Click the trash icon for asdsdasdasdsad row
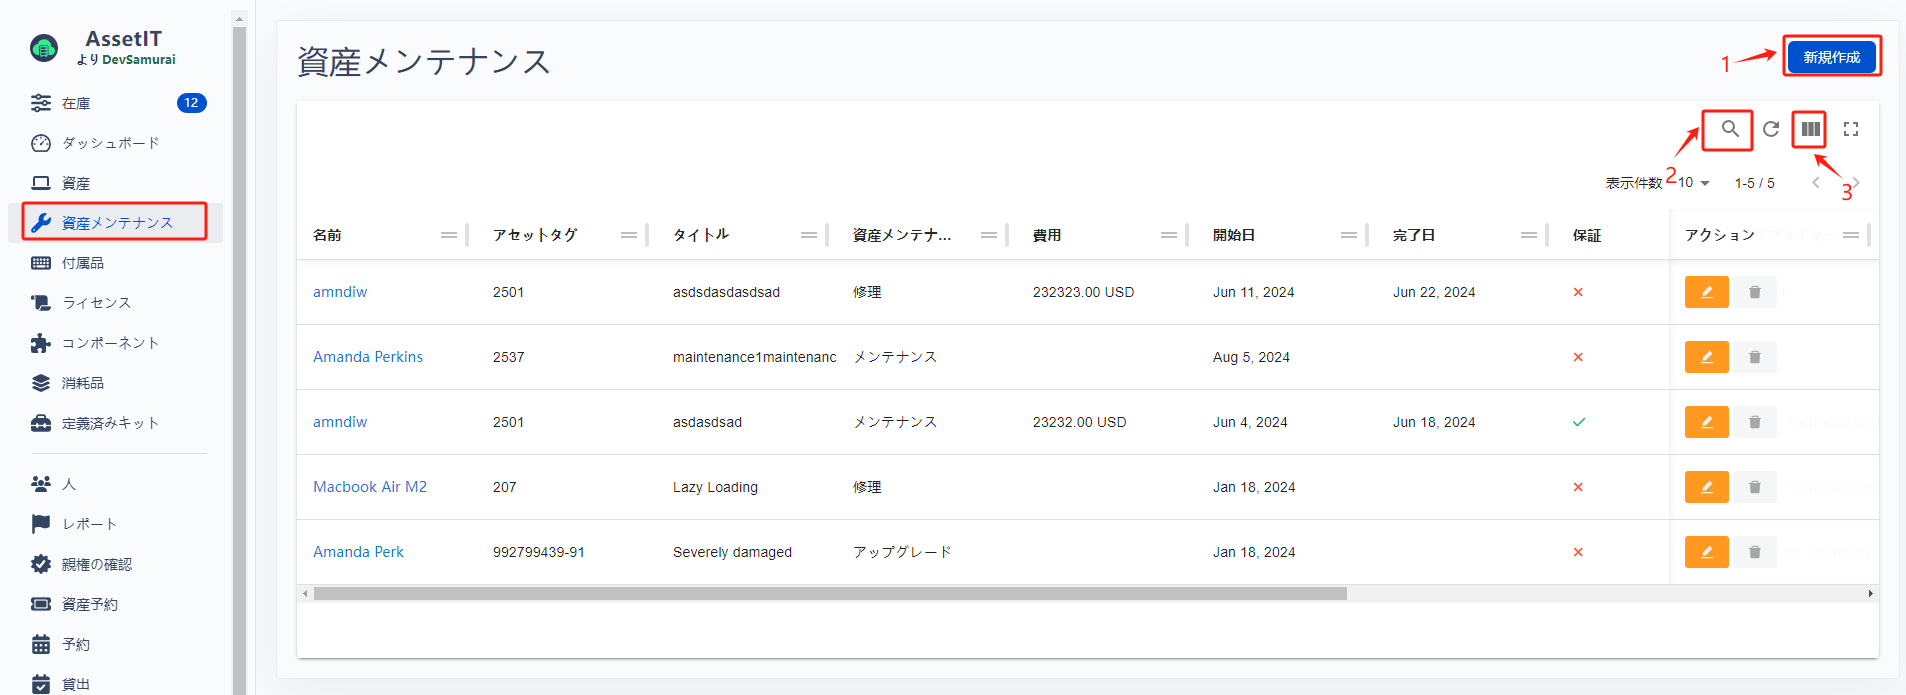Viewport: 1906px width, 695px height. pyautogui.click(x=1754, y=292)
